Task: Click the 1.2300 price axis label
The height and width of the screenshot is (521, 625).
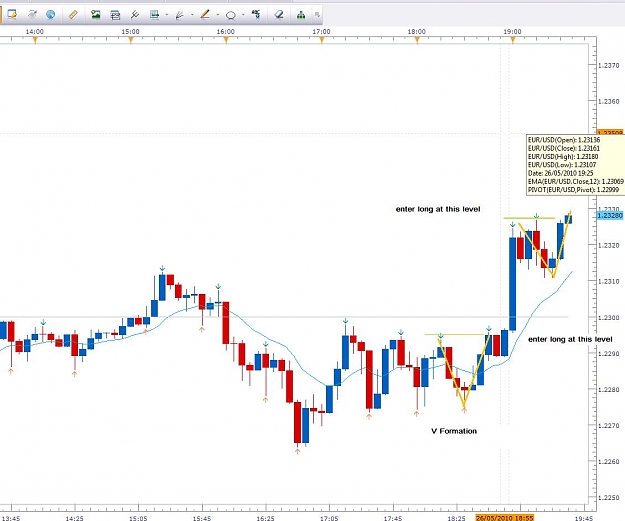Action: coord(609,318)
